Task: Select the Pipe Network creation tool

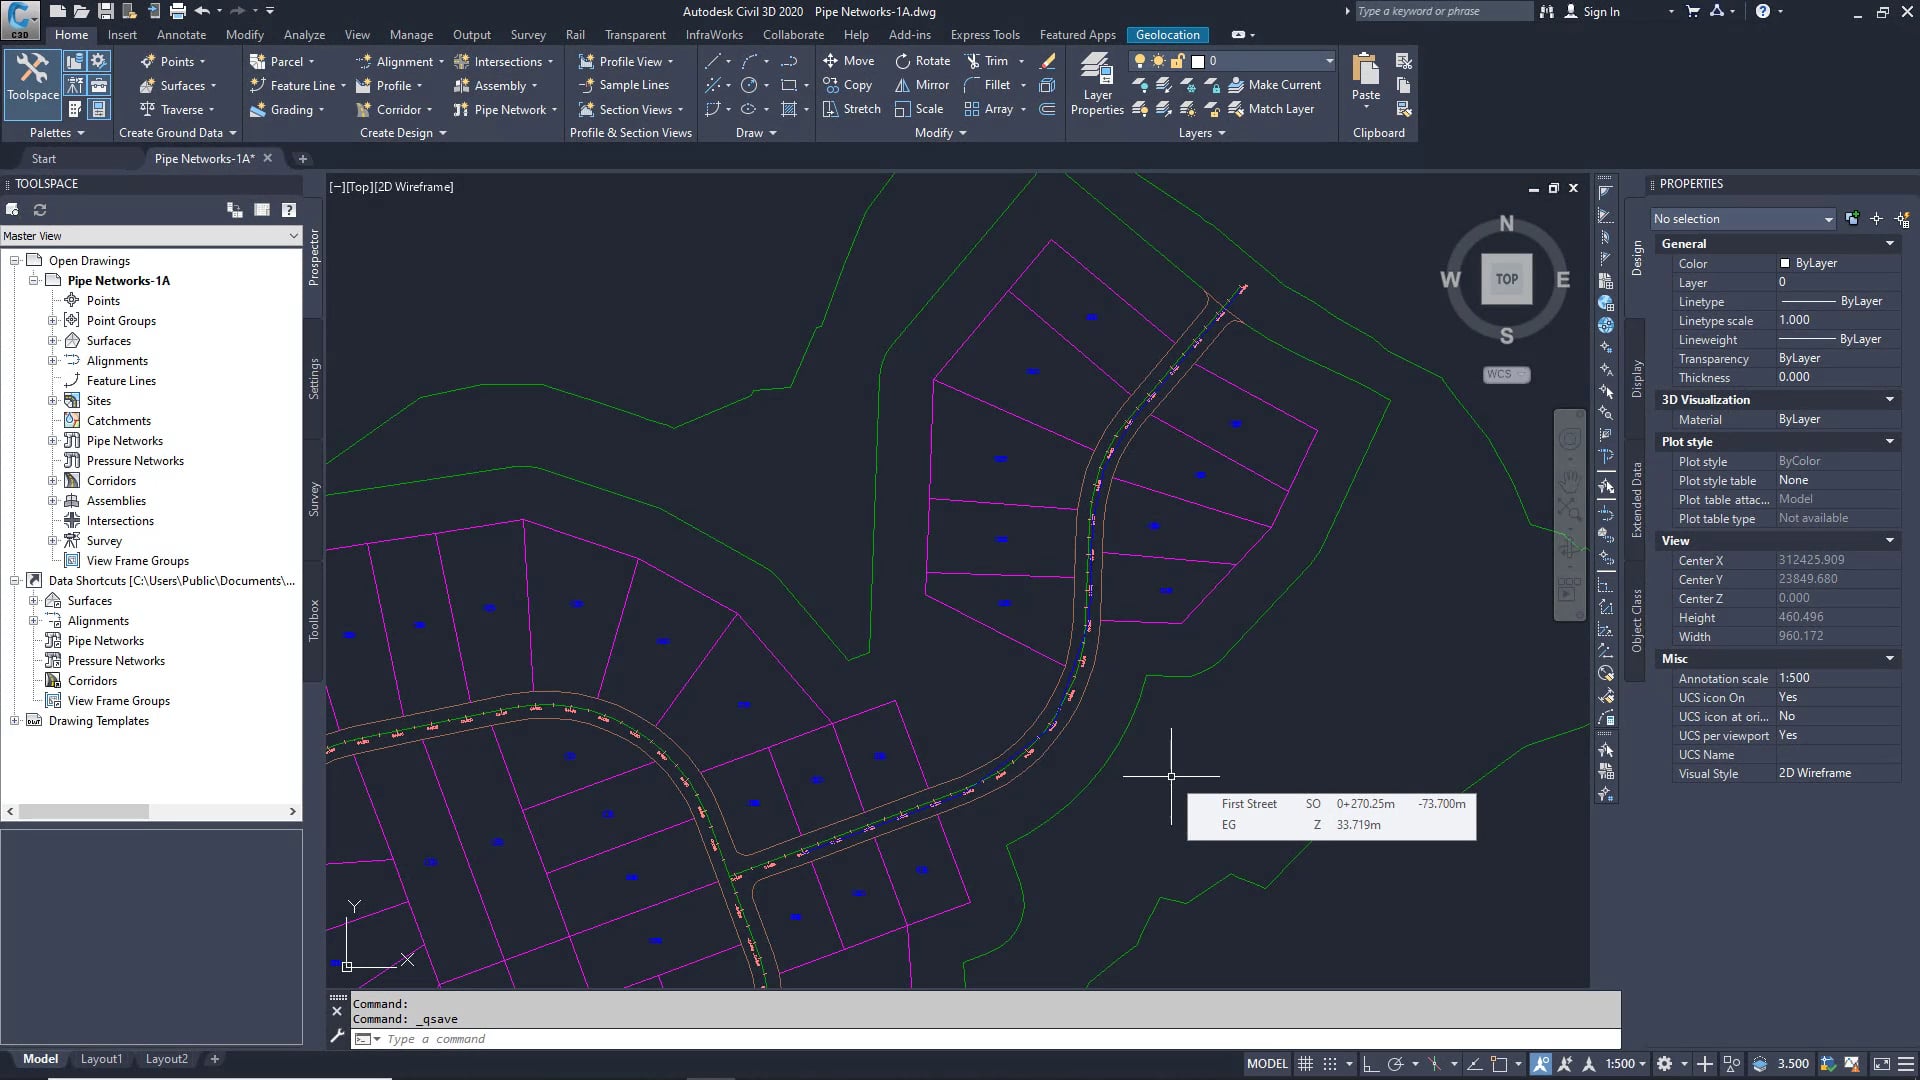Action: [504, 110]
